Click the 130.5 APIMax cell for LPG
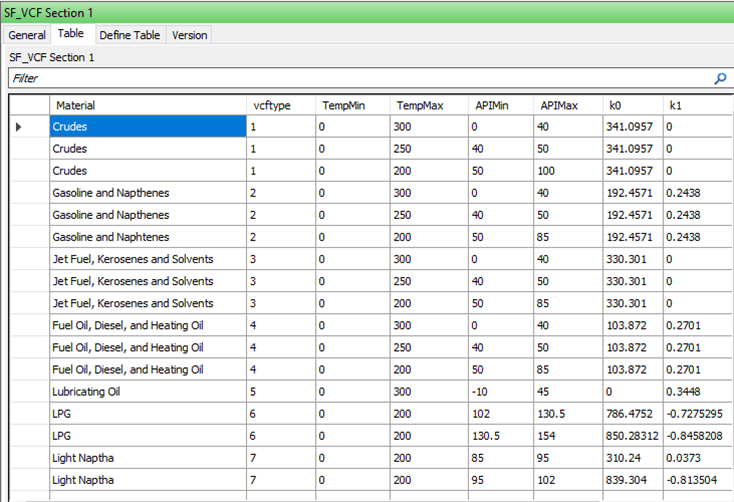The height and width of the screenshot is (502, 734). (x=568, y=413)
